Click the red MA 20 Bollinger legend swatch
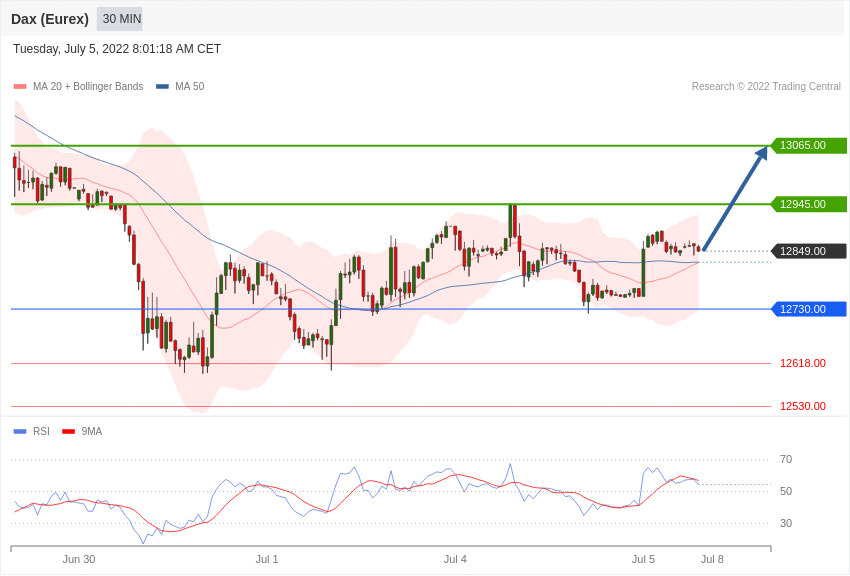The image size is (850, 576). 20,87
